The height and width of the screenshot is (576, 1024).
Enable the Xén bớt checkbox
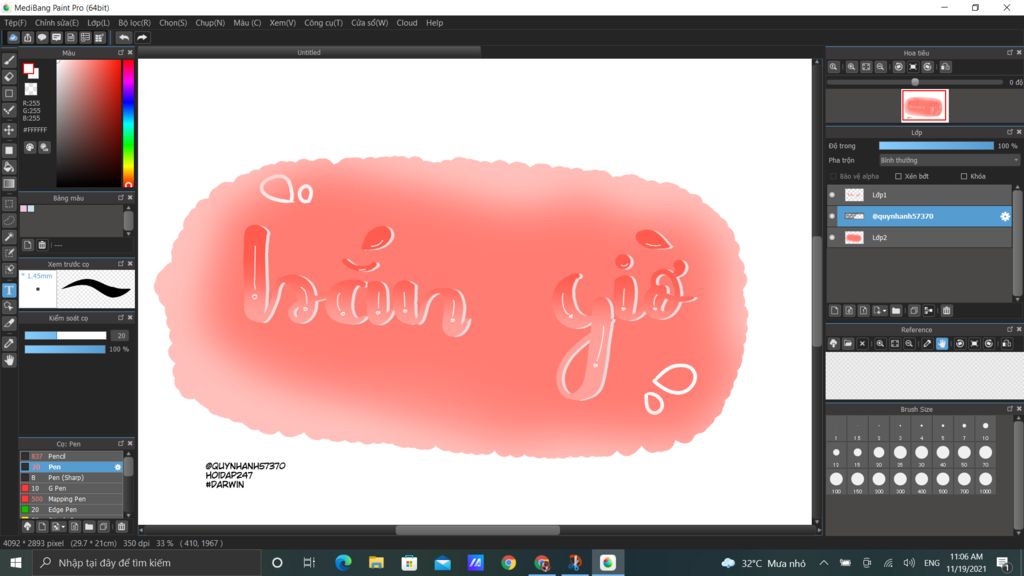(898, 176)
